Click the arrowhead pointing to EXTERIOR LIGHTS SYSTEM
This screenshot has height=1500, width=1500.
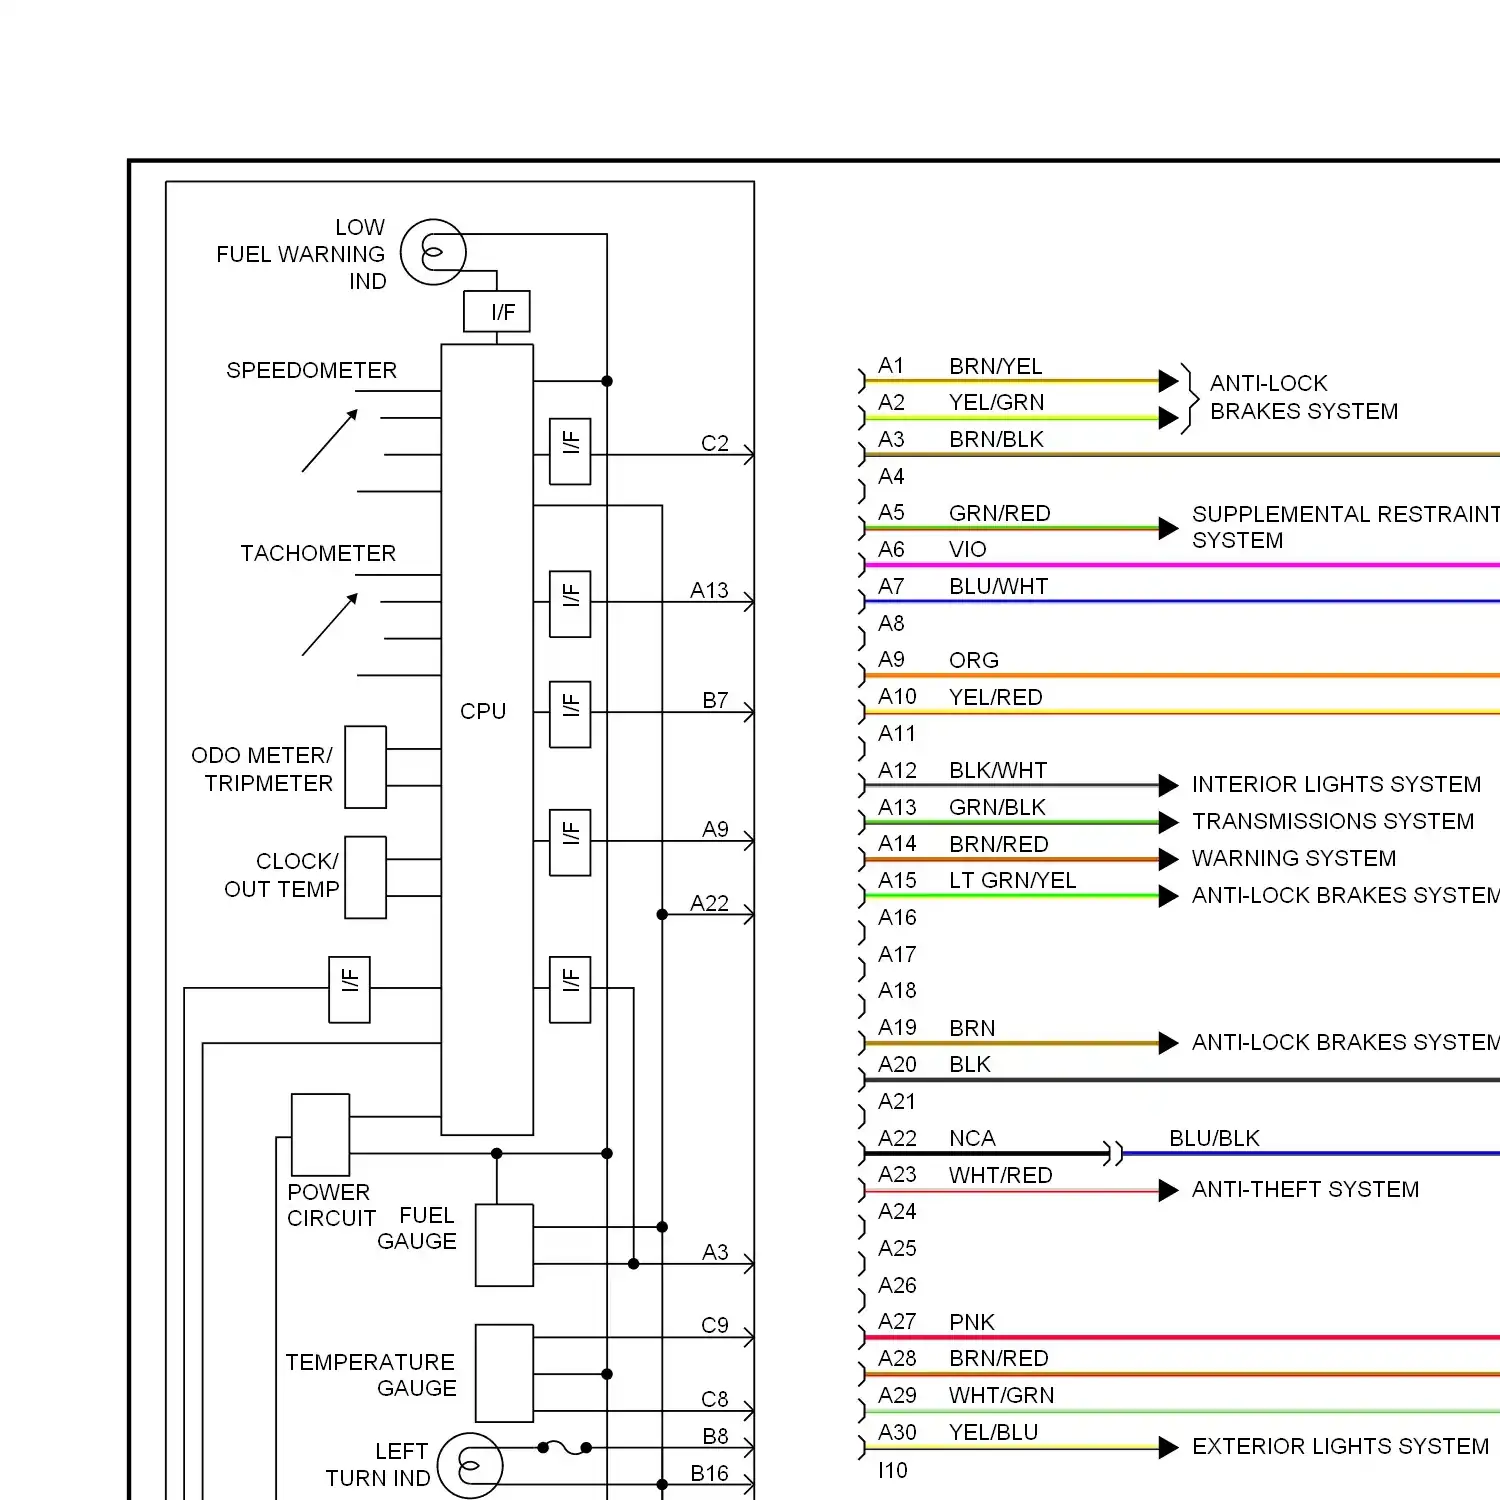tap(1169, 1447)
